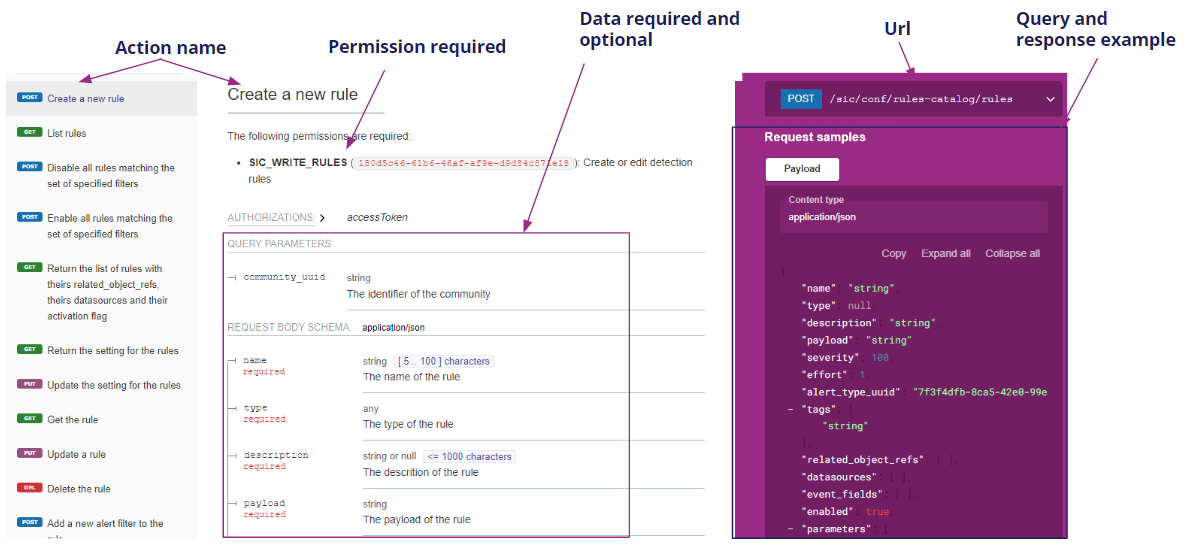1185x546 pixels.
Task: Click the GET badge beside List rules
Action: point(30,132)
